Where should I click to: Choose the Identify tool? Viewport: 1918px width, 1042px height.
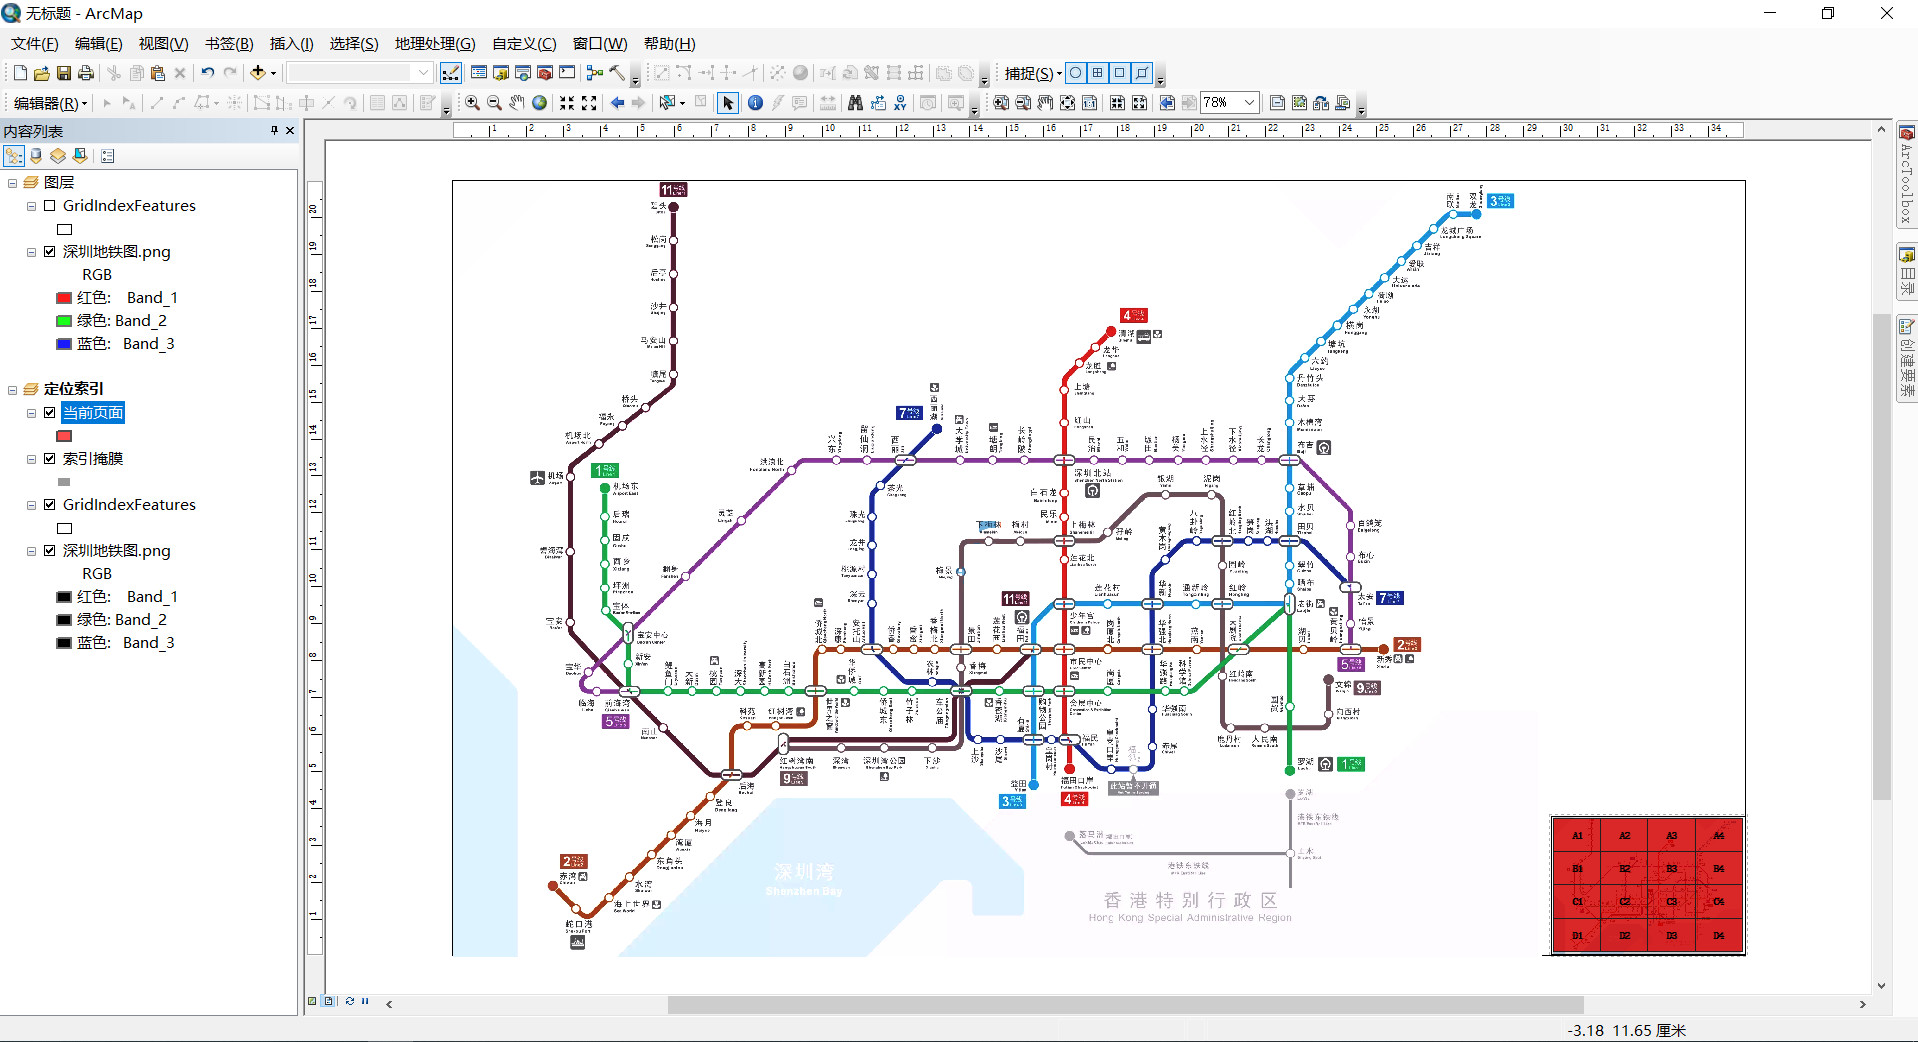tap(755, 103)
